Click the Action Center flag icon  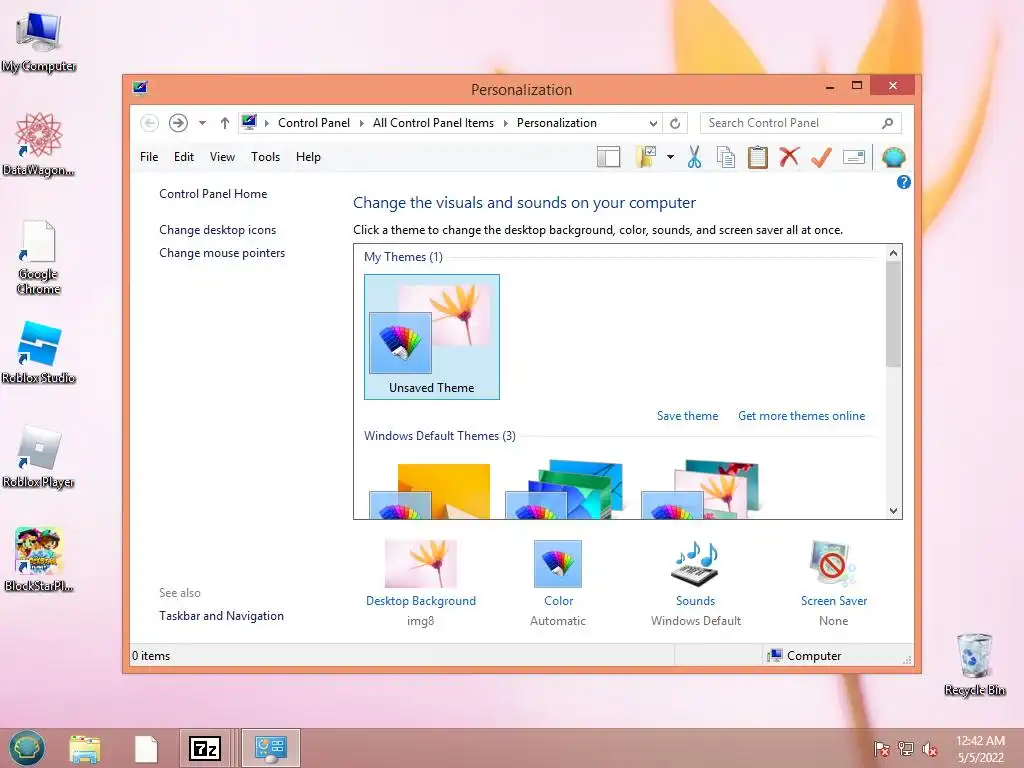pos(882,749)
